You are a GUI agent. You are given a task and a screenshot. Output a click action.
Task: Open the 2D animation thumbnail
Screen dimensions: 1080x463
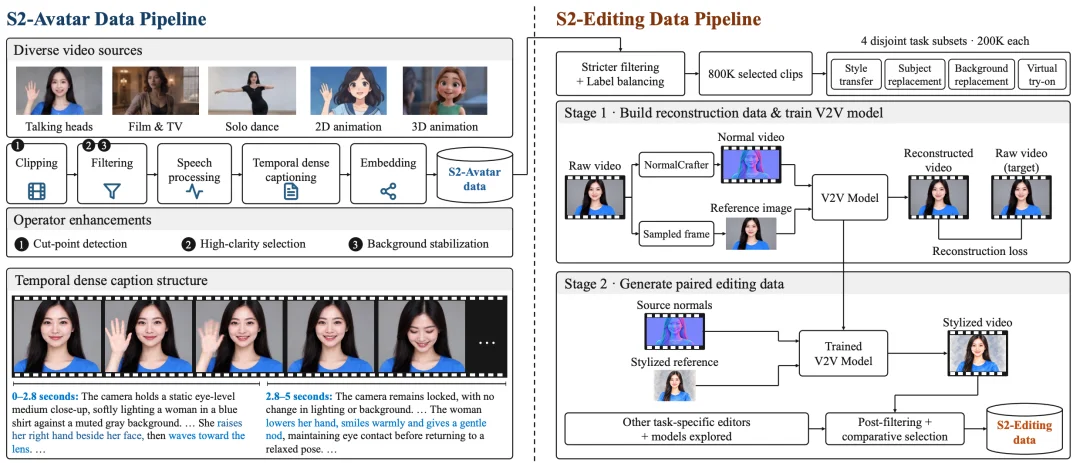click(347, 90)
